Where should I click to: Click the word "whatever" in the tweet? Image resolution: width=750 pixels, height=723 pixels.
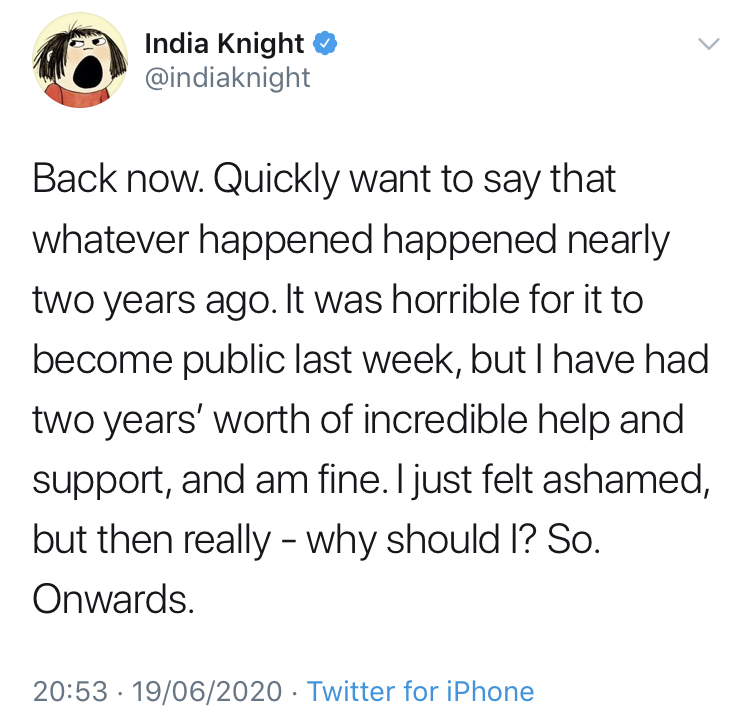(111, 239)
